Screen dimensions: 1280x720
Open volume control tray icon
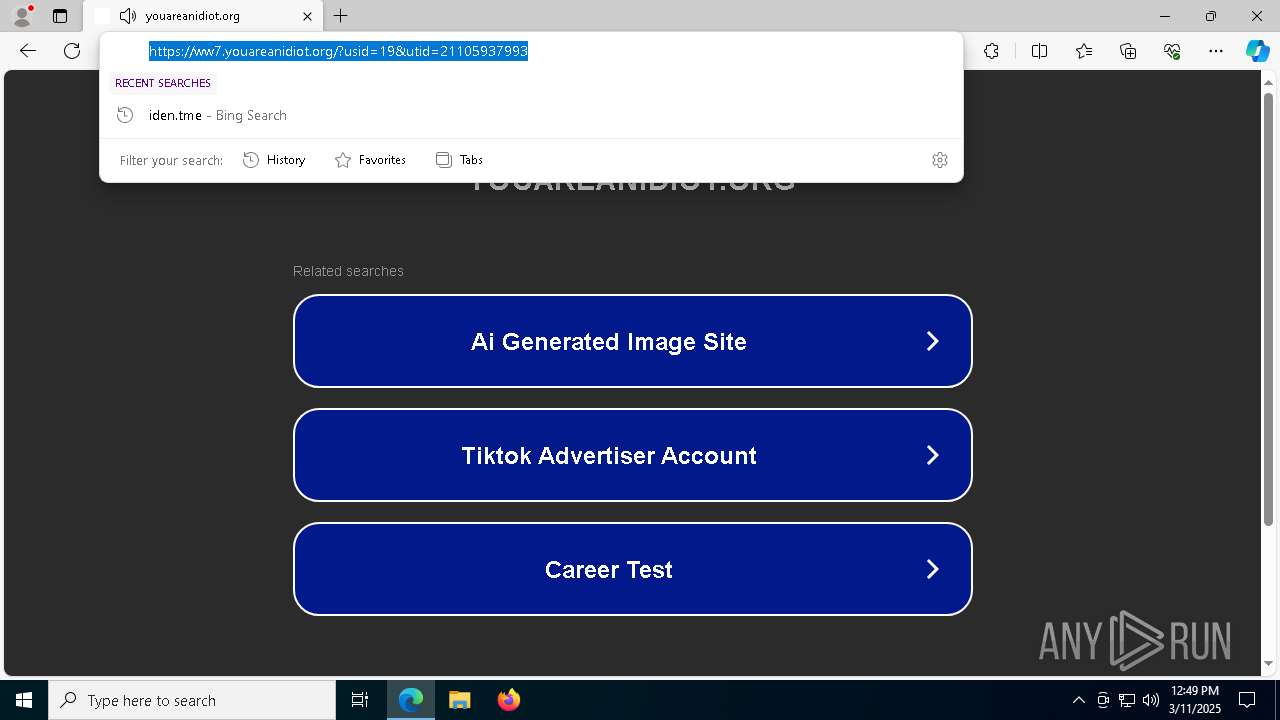[x=1151, y=700]
